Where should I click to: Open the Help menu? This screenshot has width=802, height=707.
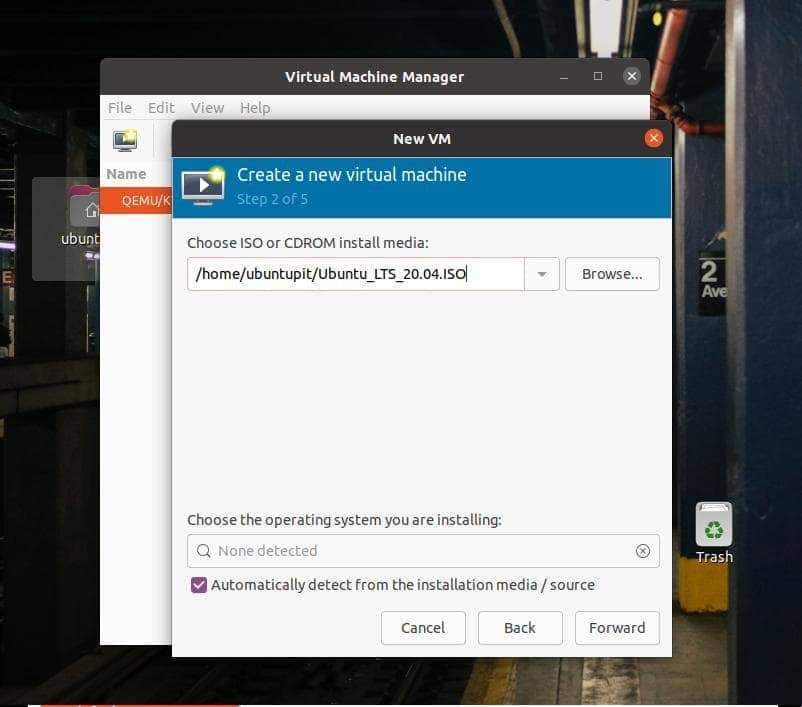[255, 108]
